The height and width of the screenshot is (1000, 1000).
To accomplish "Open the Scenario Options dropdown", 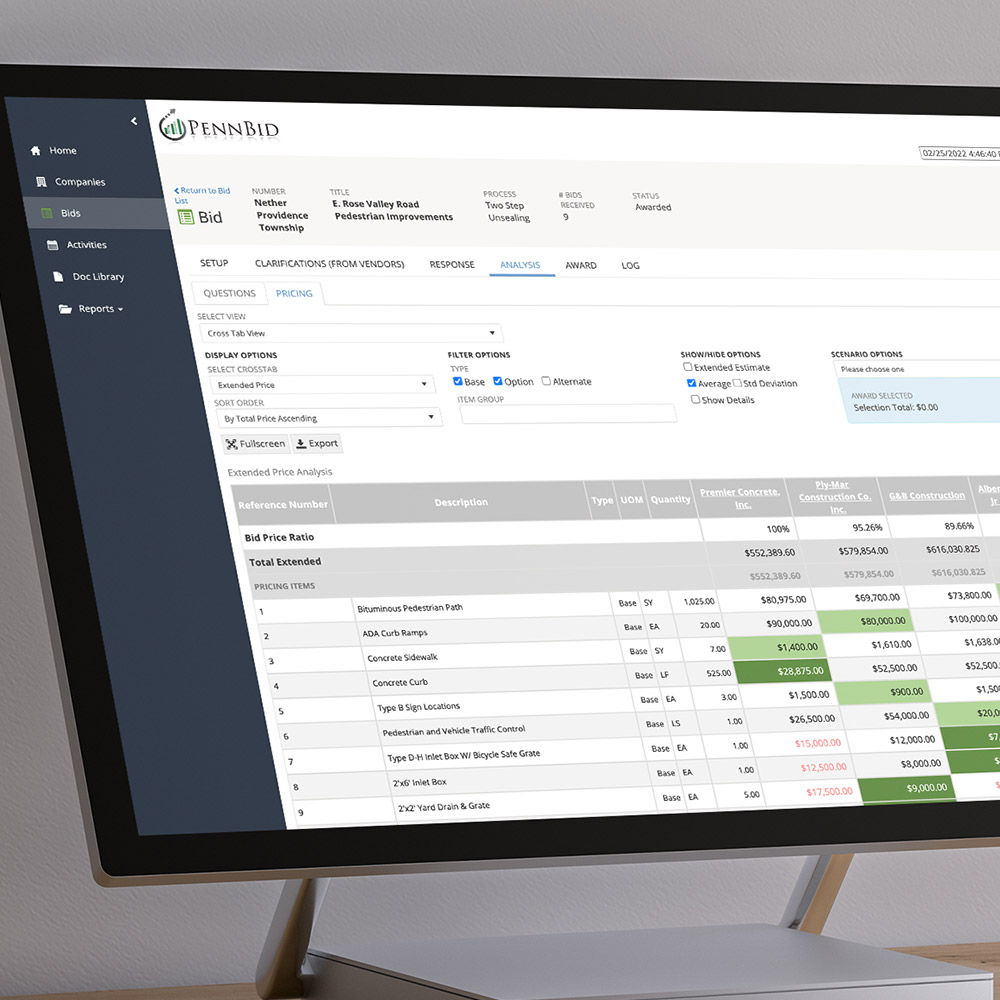I will [x=917, y=369].
